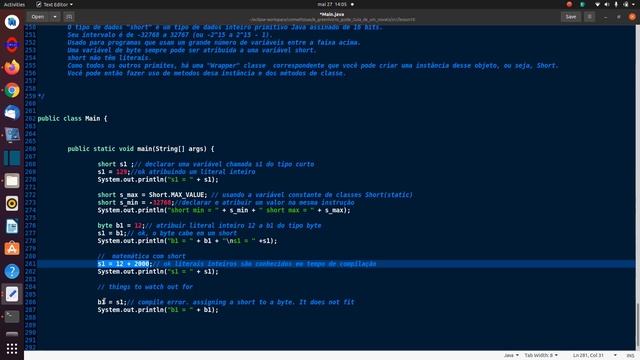Open the Text Editor app menu
Screen dimensions: 640x360
coord(54,4)
